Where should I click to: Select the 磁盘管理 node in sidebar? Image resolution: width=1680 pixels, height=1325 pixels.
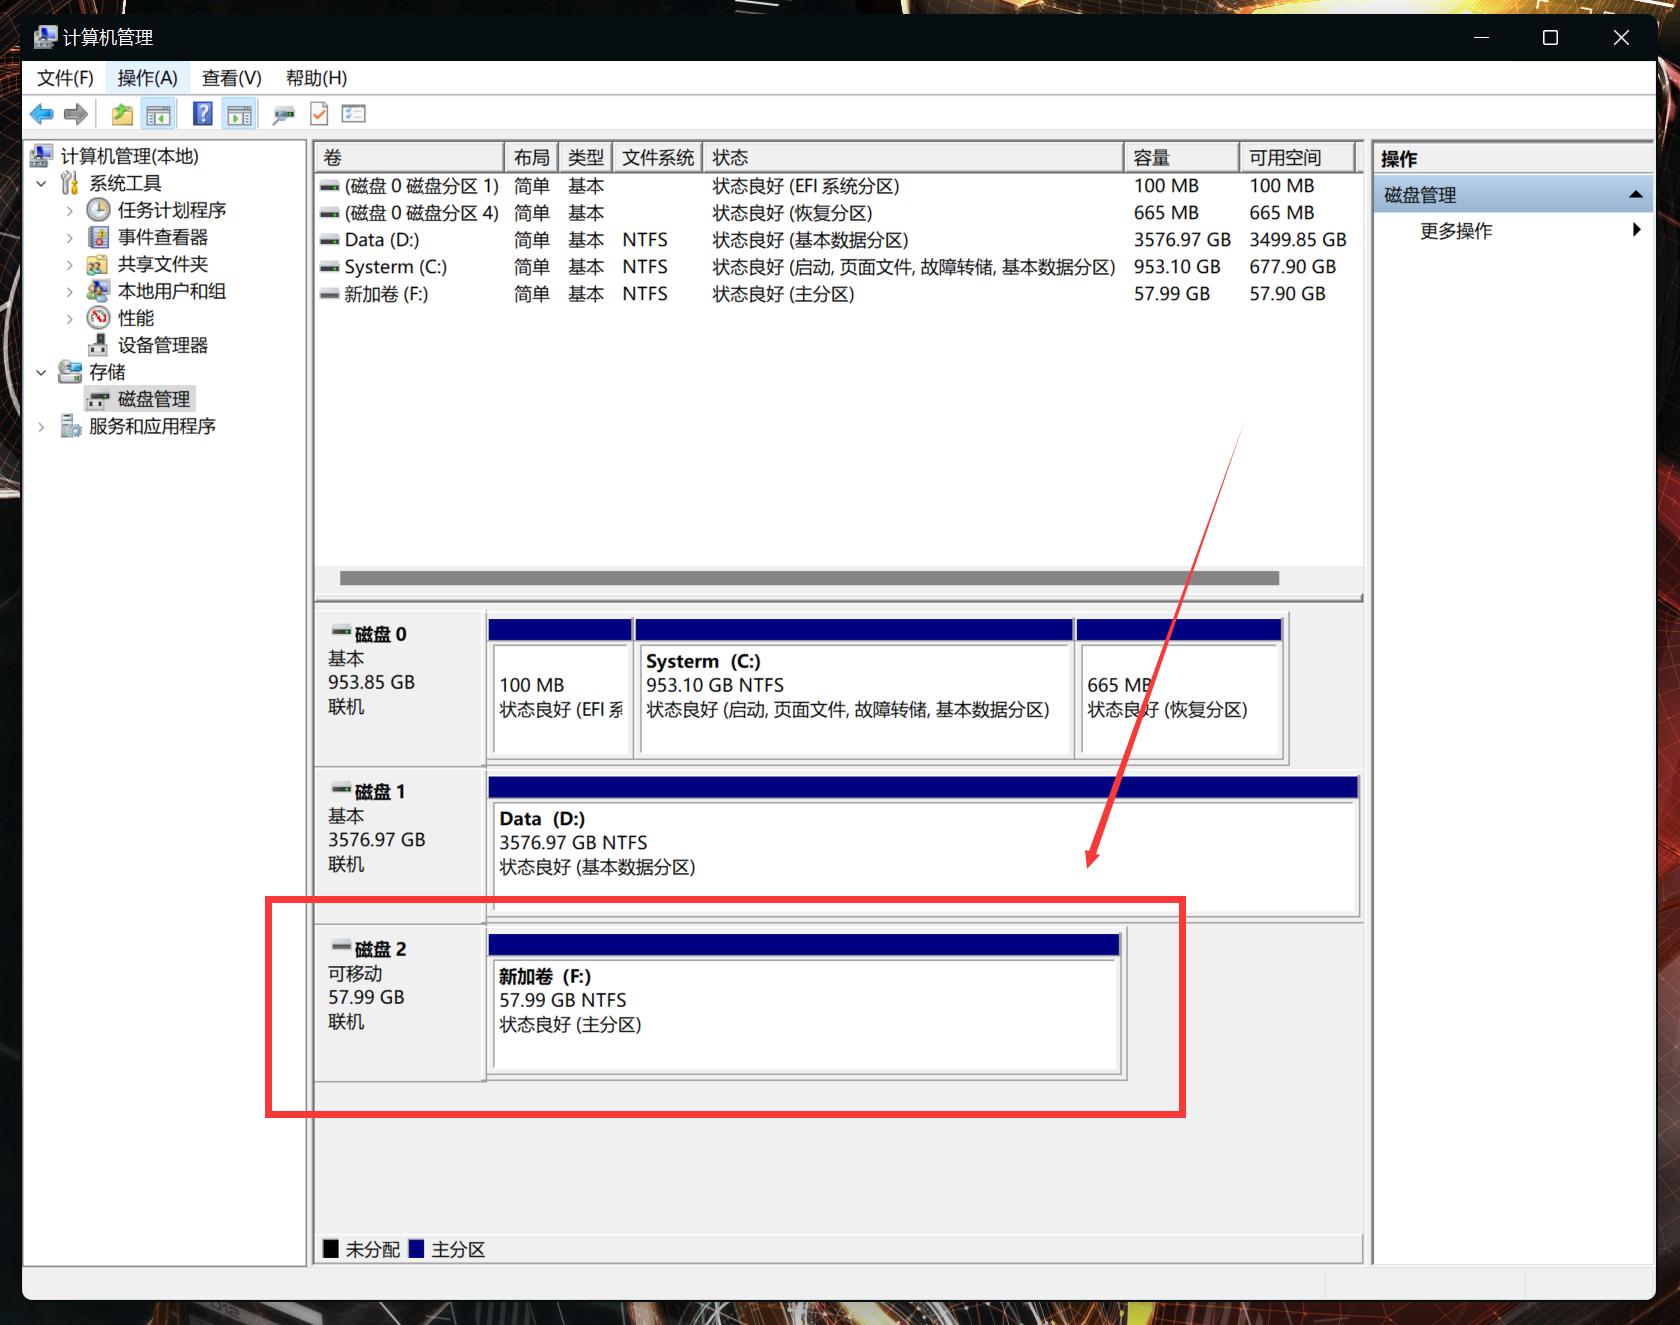click(x=152, y=398)
